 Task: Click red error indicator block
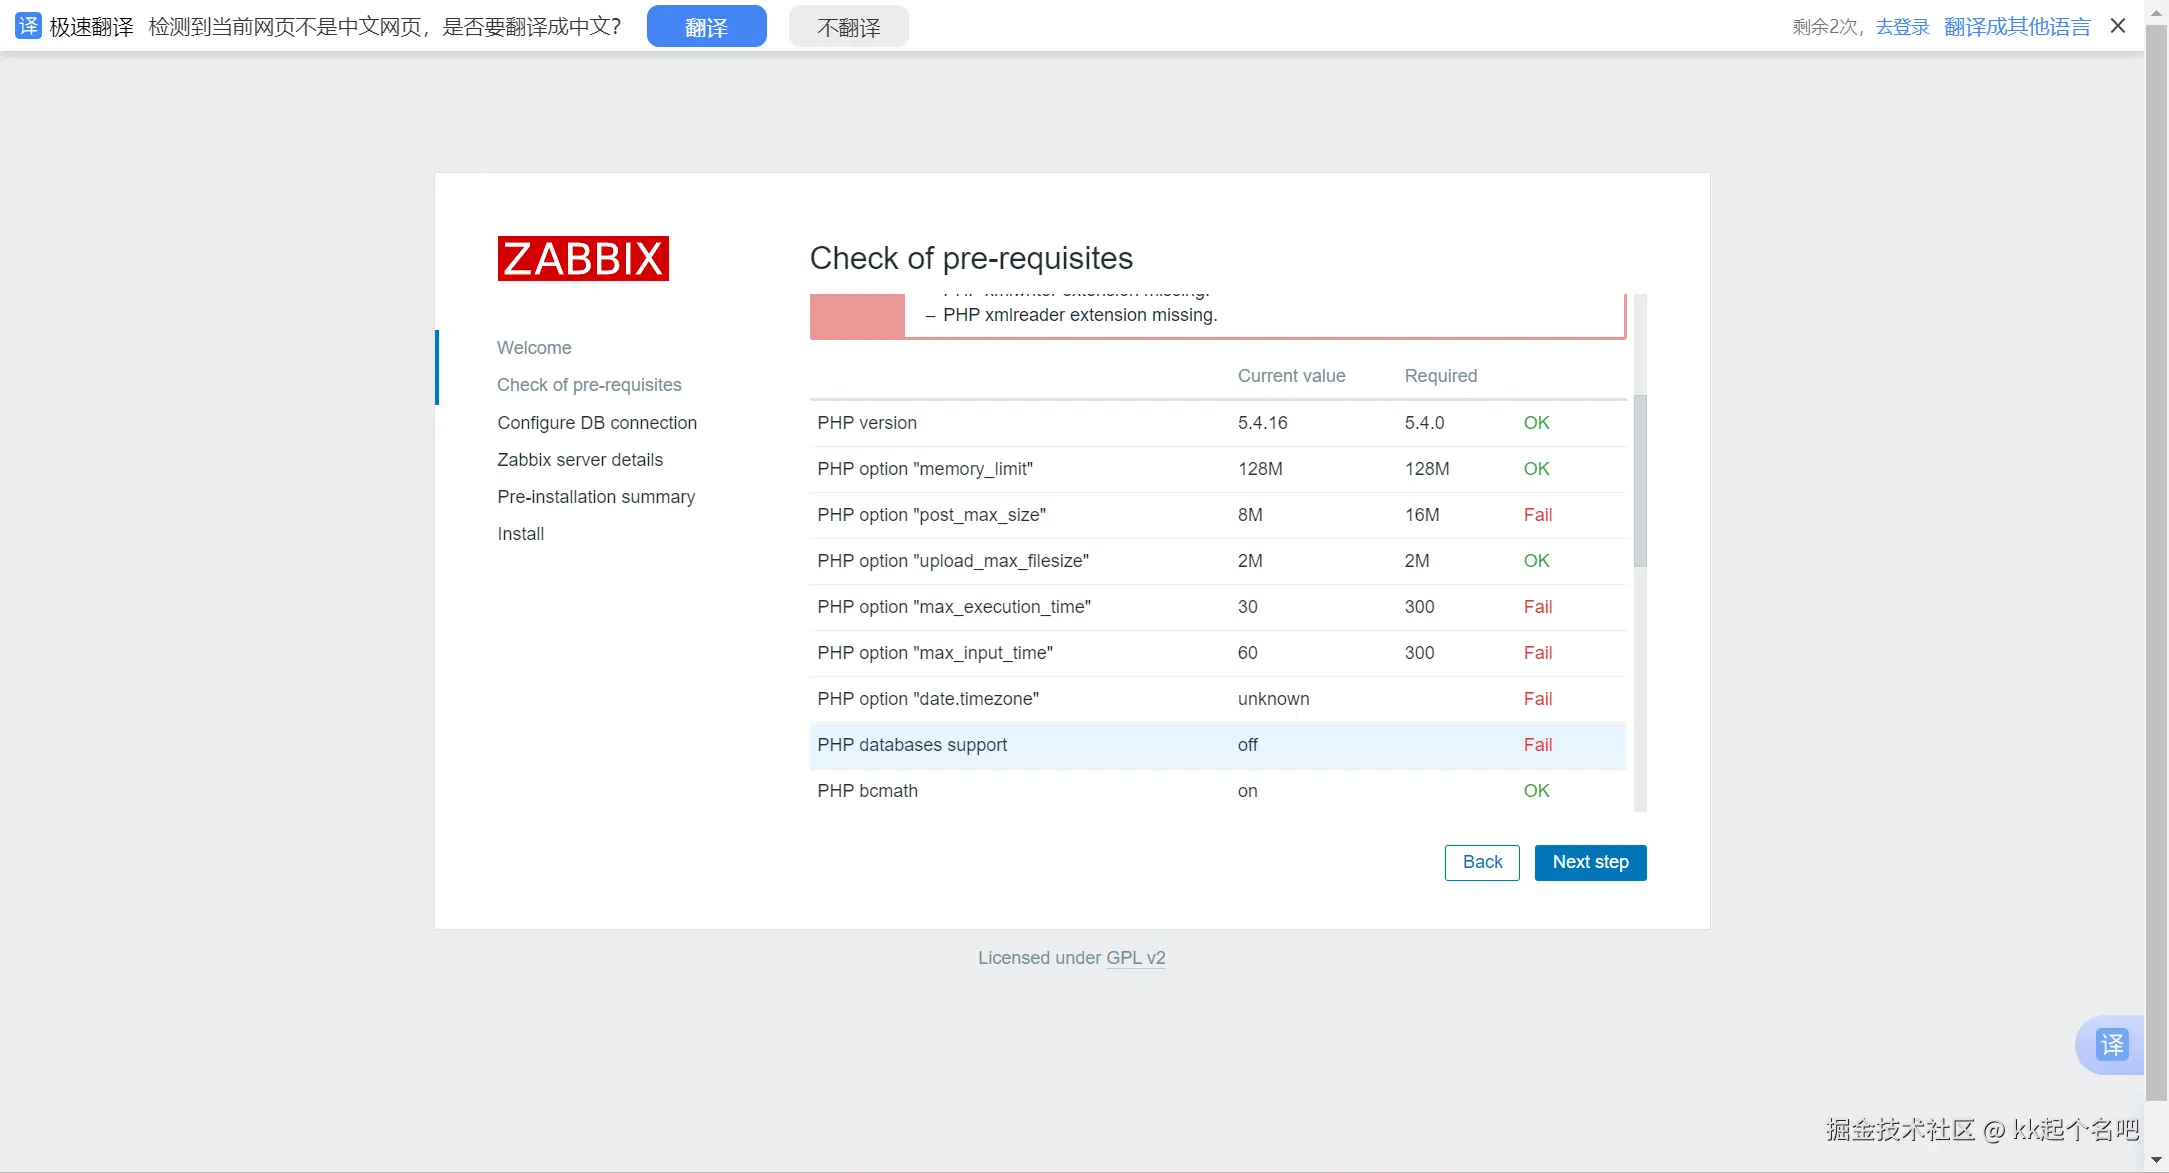[857, 316]
